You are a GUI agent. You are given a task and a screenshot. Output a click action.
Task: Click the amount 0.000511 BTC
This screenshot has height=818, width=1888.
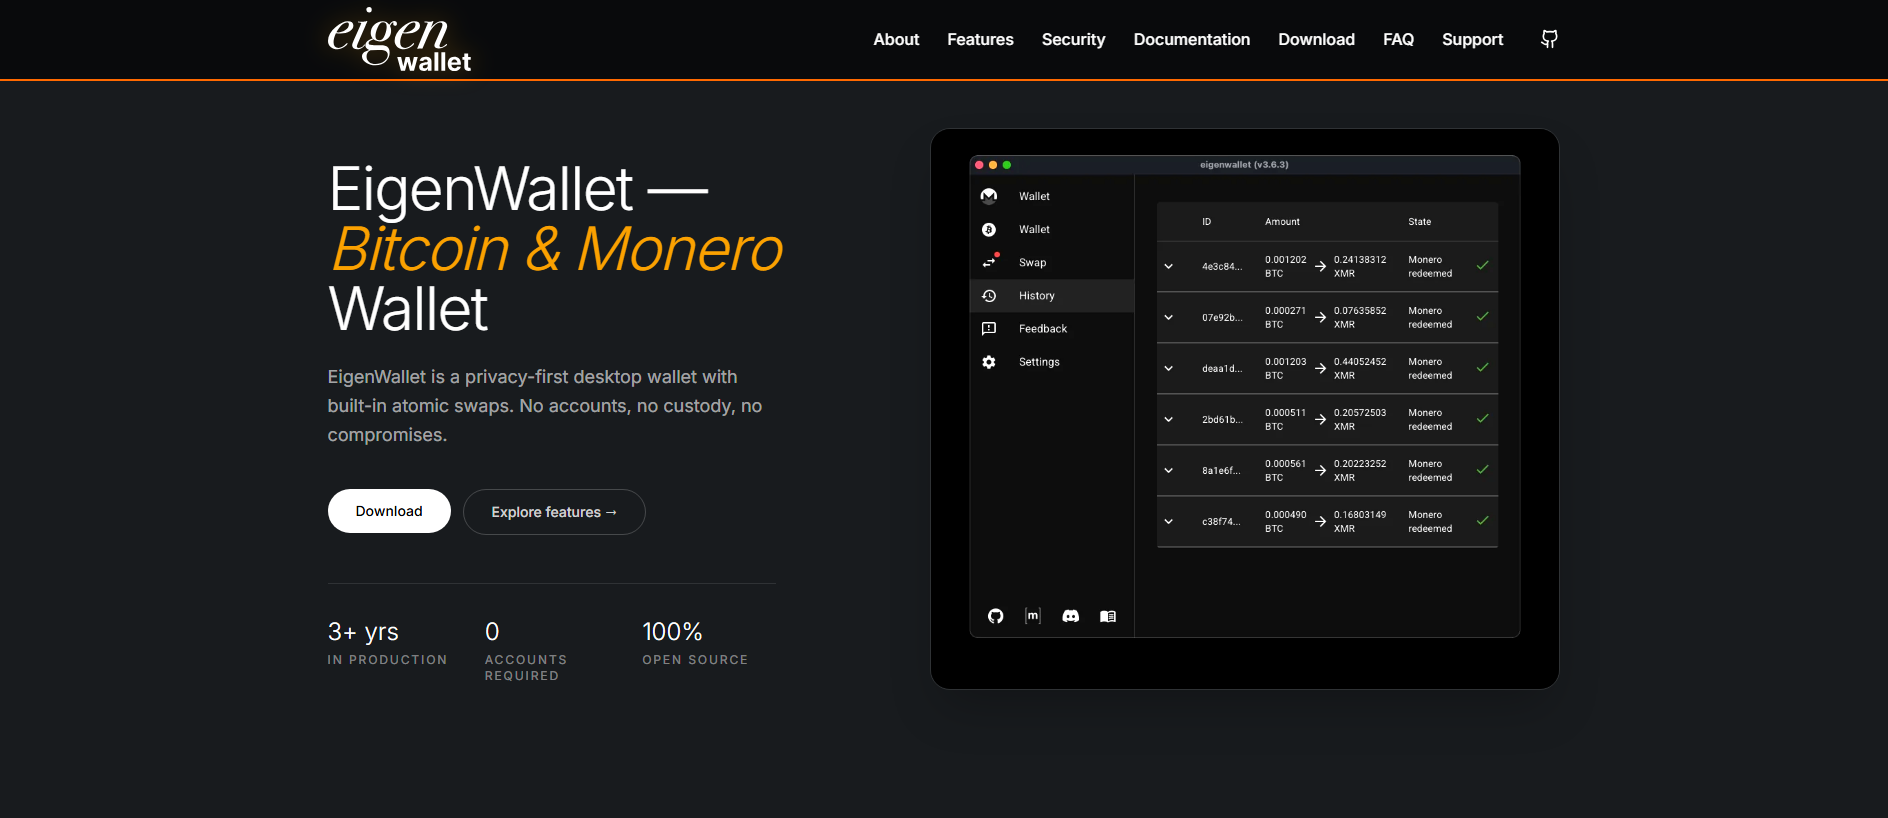pyautogui.click(x=1285, y=419)
